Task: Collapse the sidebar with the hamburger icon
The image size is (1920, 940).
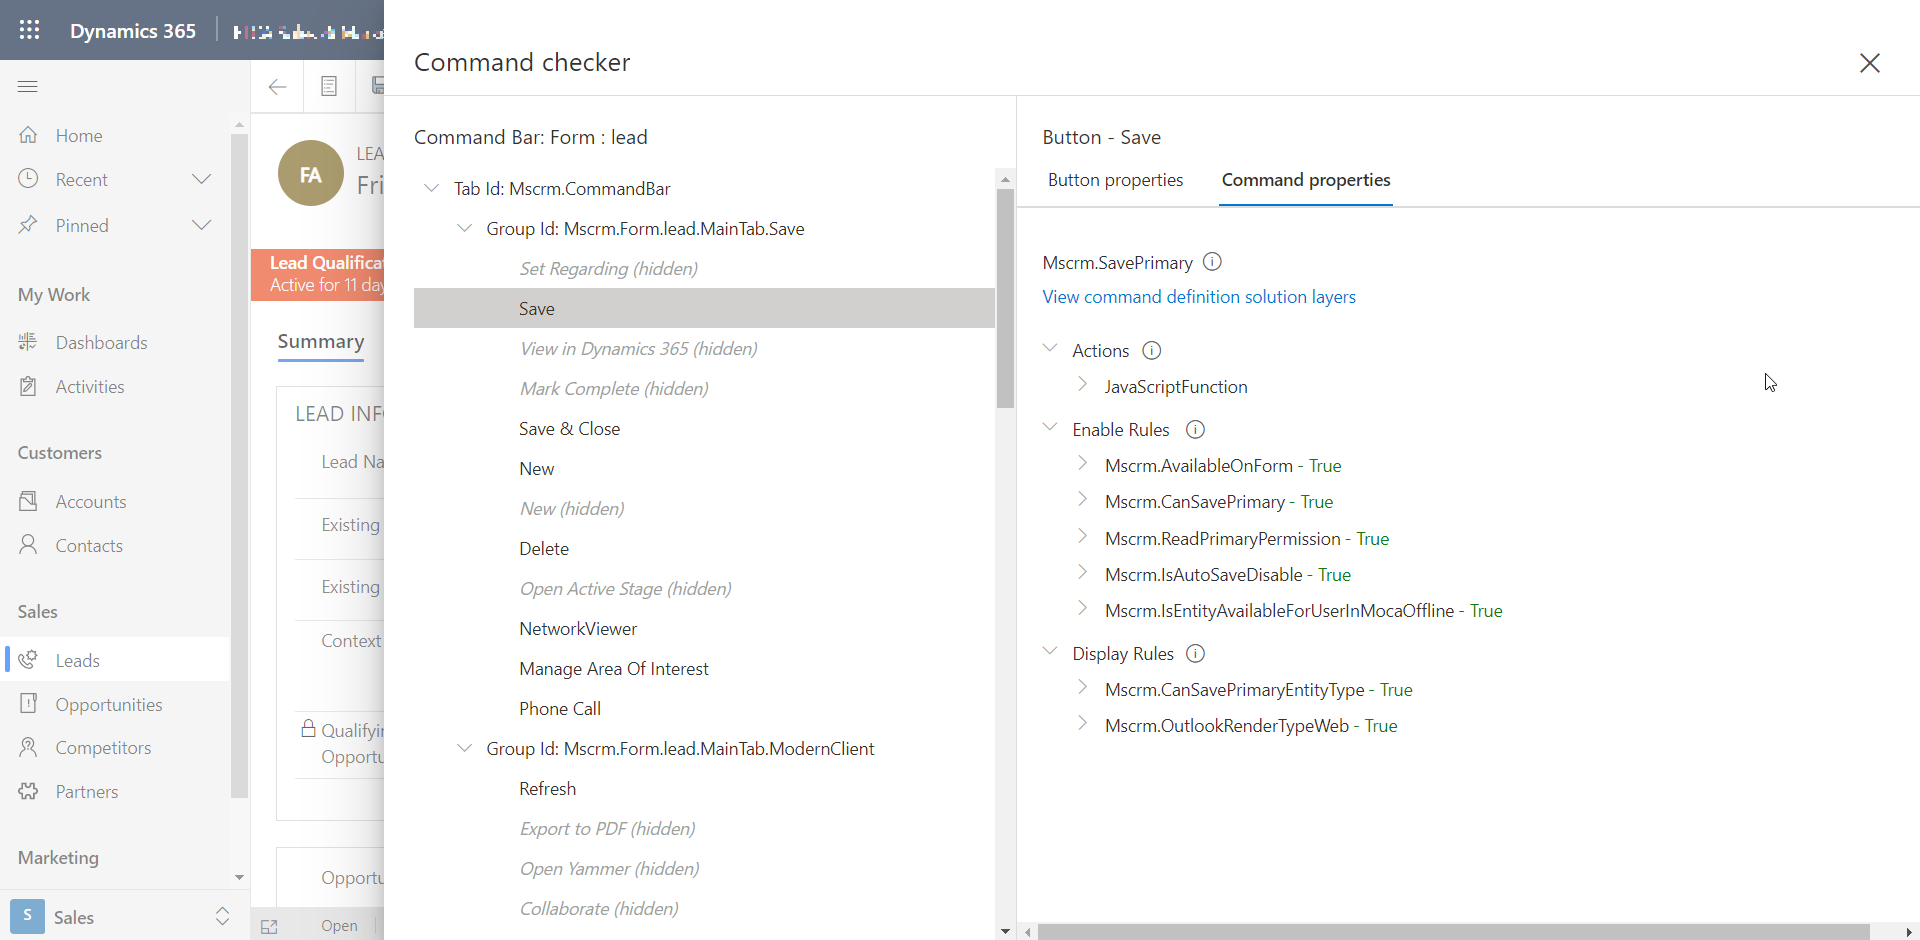Action: tap(28, 86)
